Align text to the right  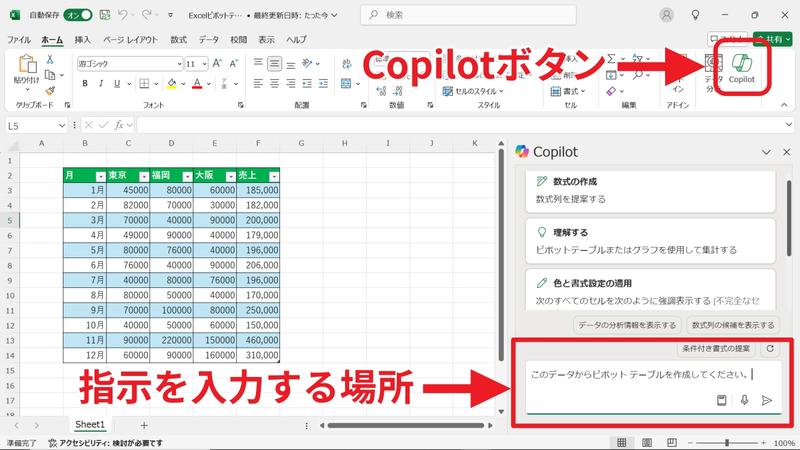pyautogui.click(x=291, y=84)
